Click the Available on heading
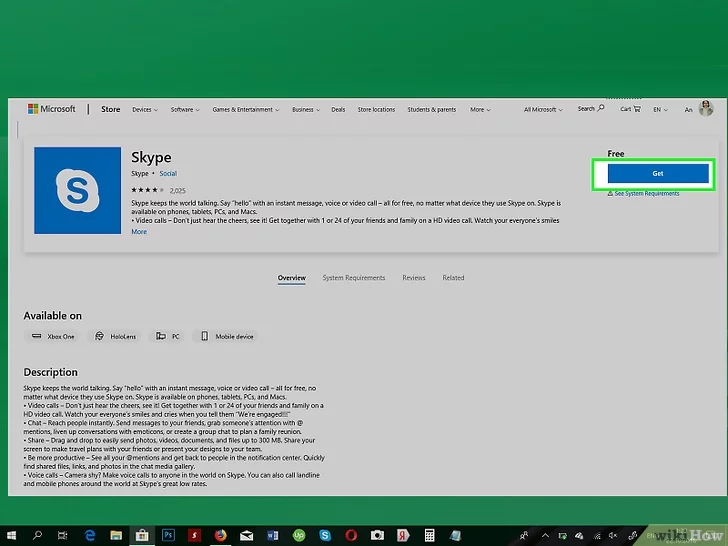Image resolution: width=728 pixels, height=546 pixels. tap(52, 316)
